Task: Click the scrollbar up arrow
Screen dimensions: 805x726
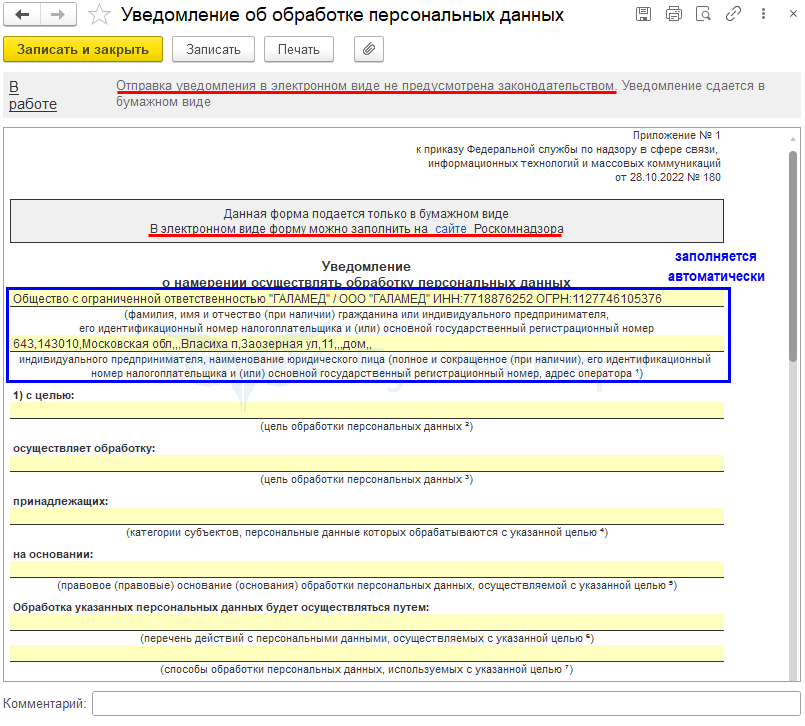Action: click(x=793, y=139)
